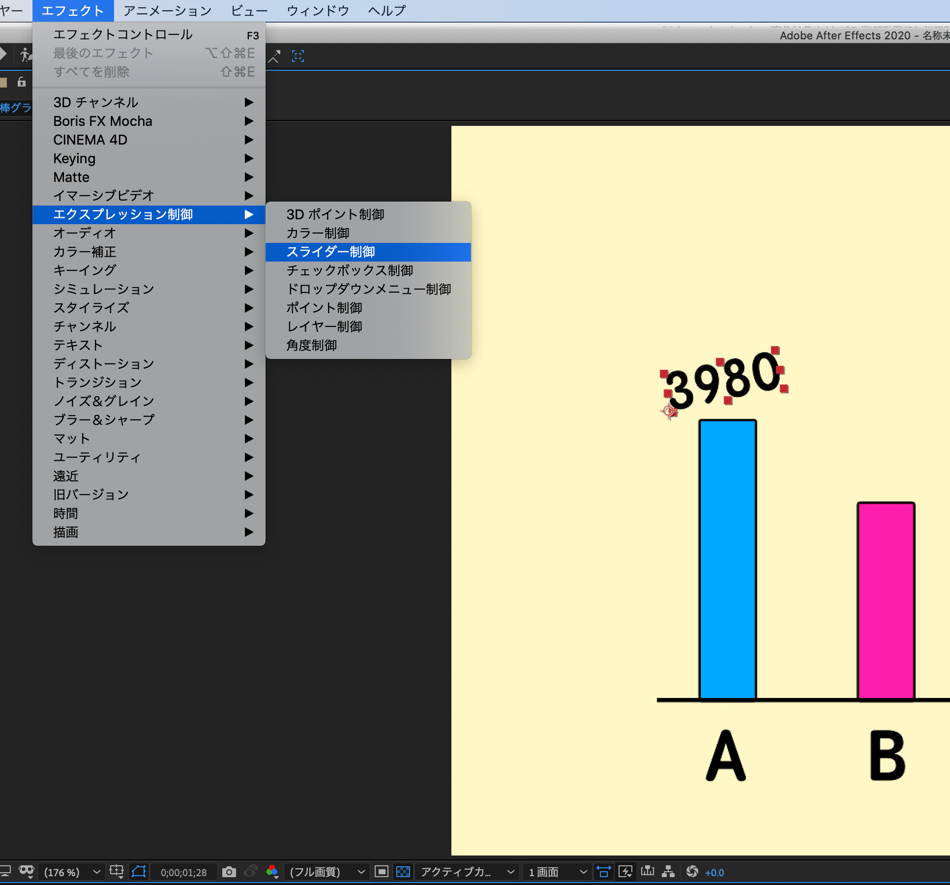950x885 pixels.
Task: Click the puppet pin tool icon
Action: click(x=25, y=55)
